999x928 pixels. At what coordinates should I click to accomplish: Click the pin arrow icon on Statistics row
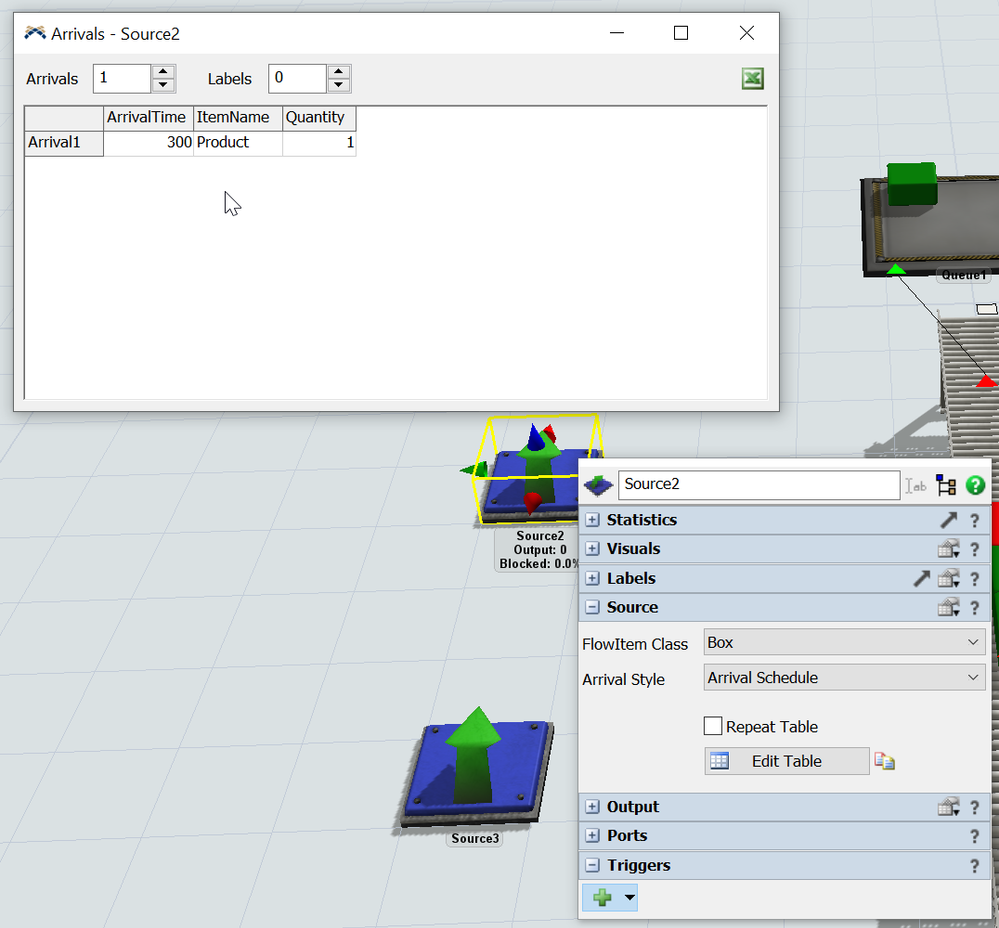coord(948,520)
